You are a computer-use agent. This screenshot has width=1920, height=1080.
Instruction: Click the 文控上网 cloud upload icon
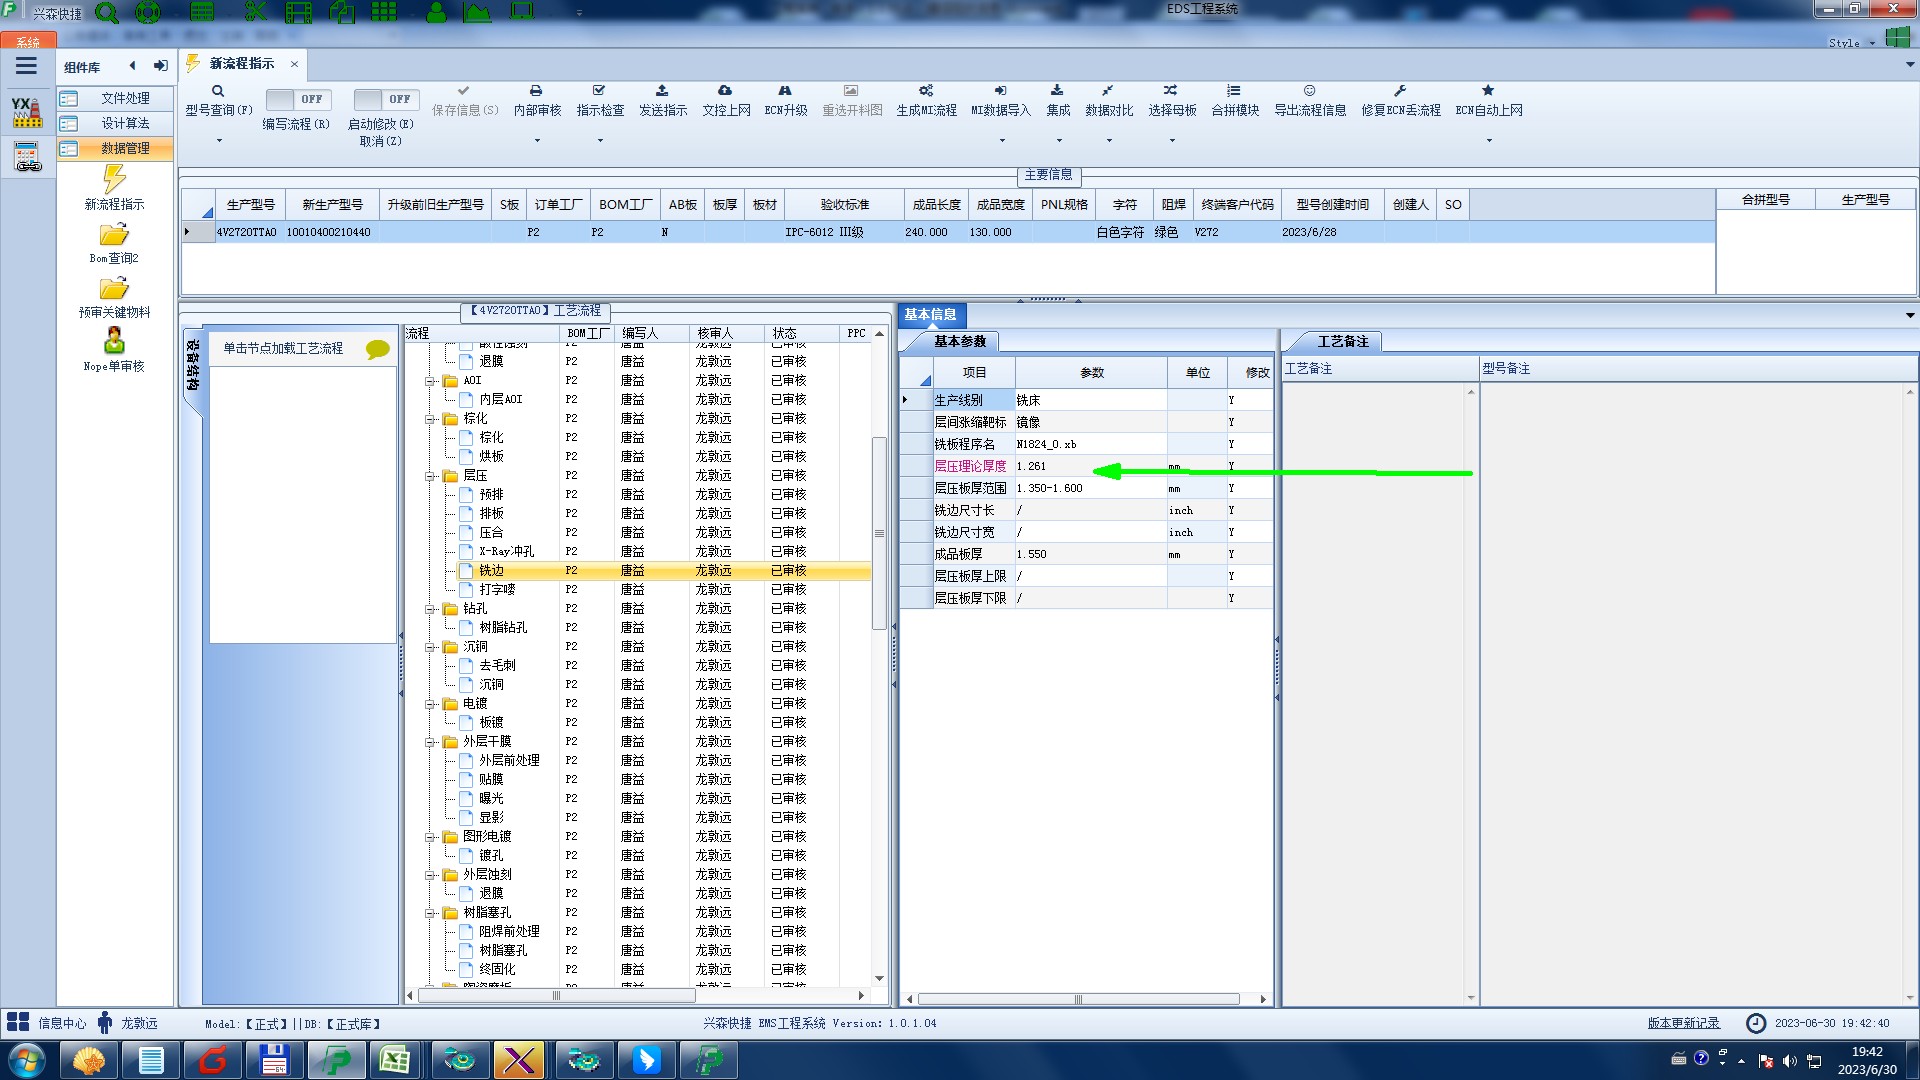coord(725,91)
